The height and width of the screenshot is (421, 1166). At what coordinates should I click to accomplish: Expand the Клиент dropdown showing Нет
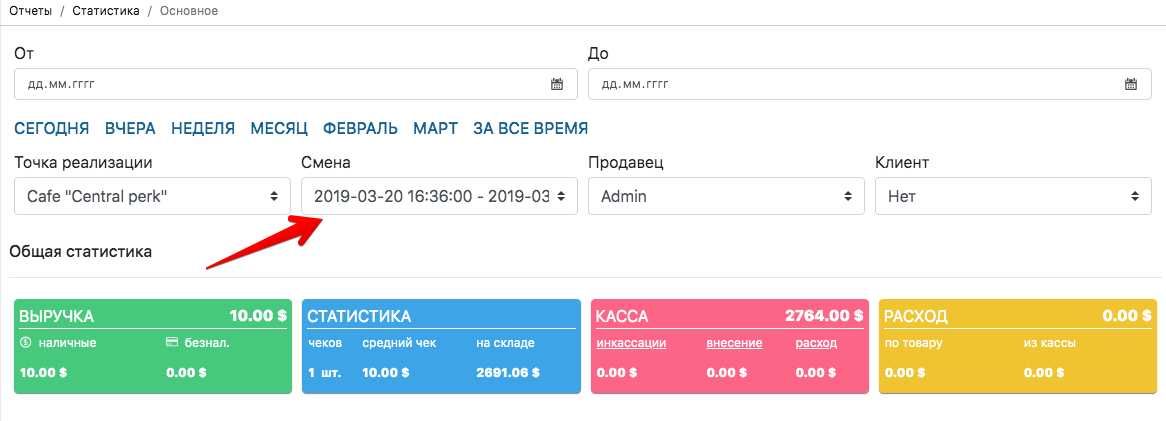[1013, 196]
